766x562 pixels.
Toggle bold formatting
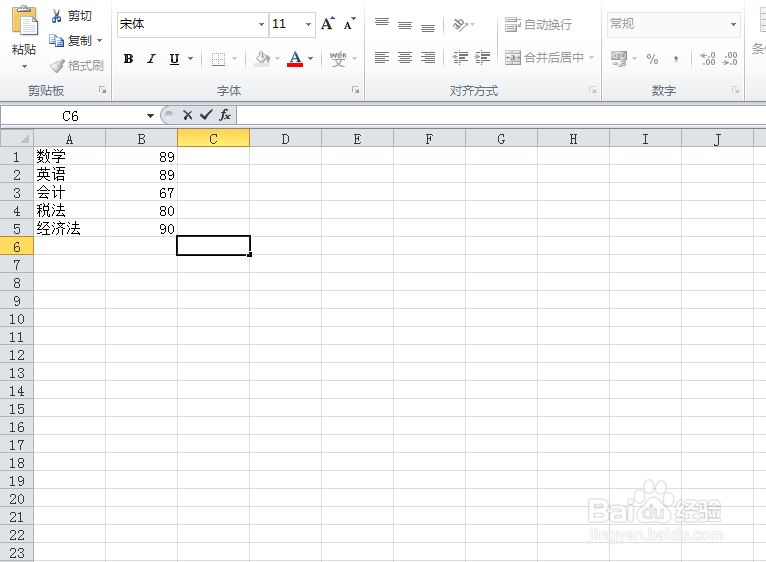point(128,59)
